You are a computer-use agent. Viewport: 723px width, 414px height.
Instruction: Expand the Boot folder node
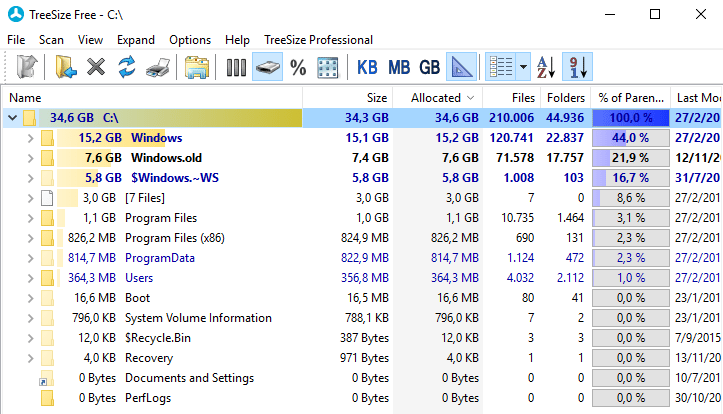click(x=30, y=298)
